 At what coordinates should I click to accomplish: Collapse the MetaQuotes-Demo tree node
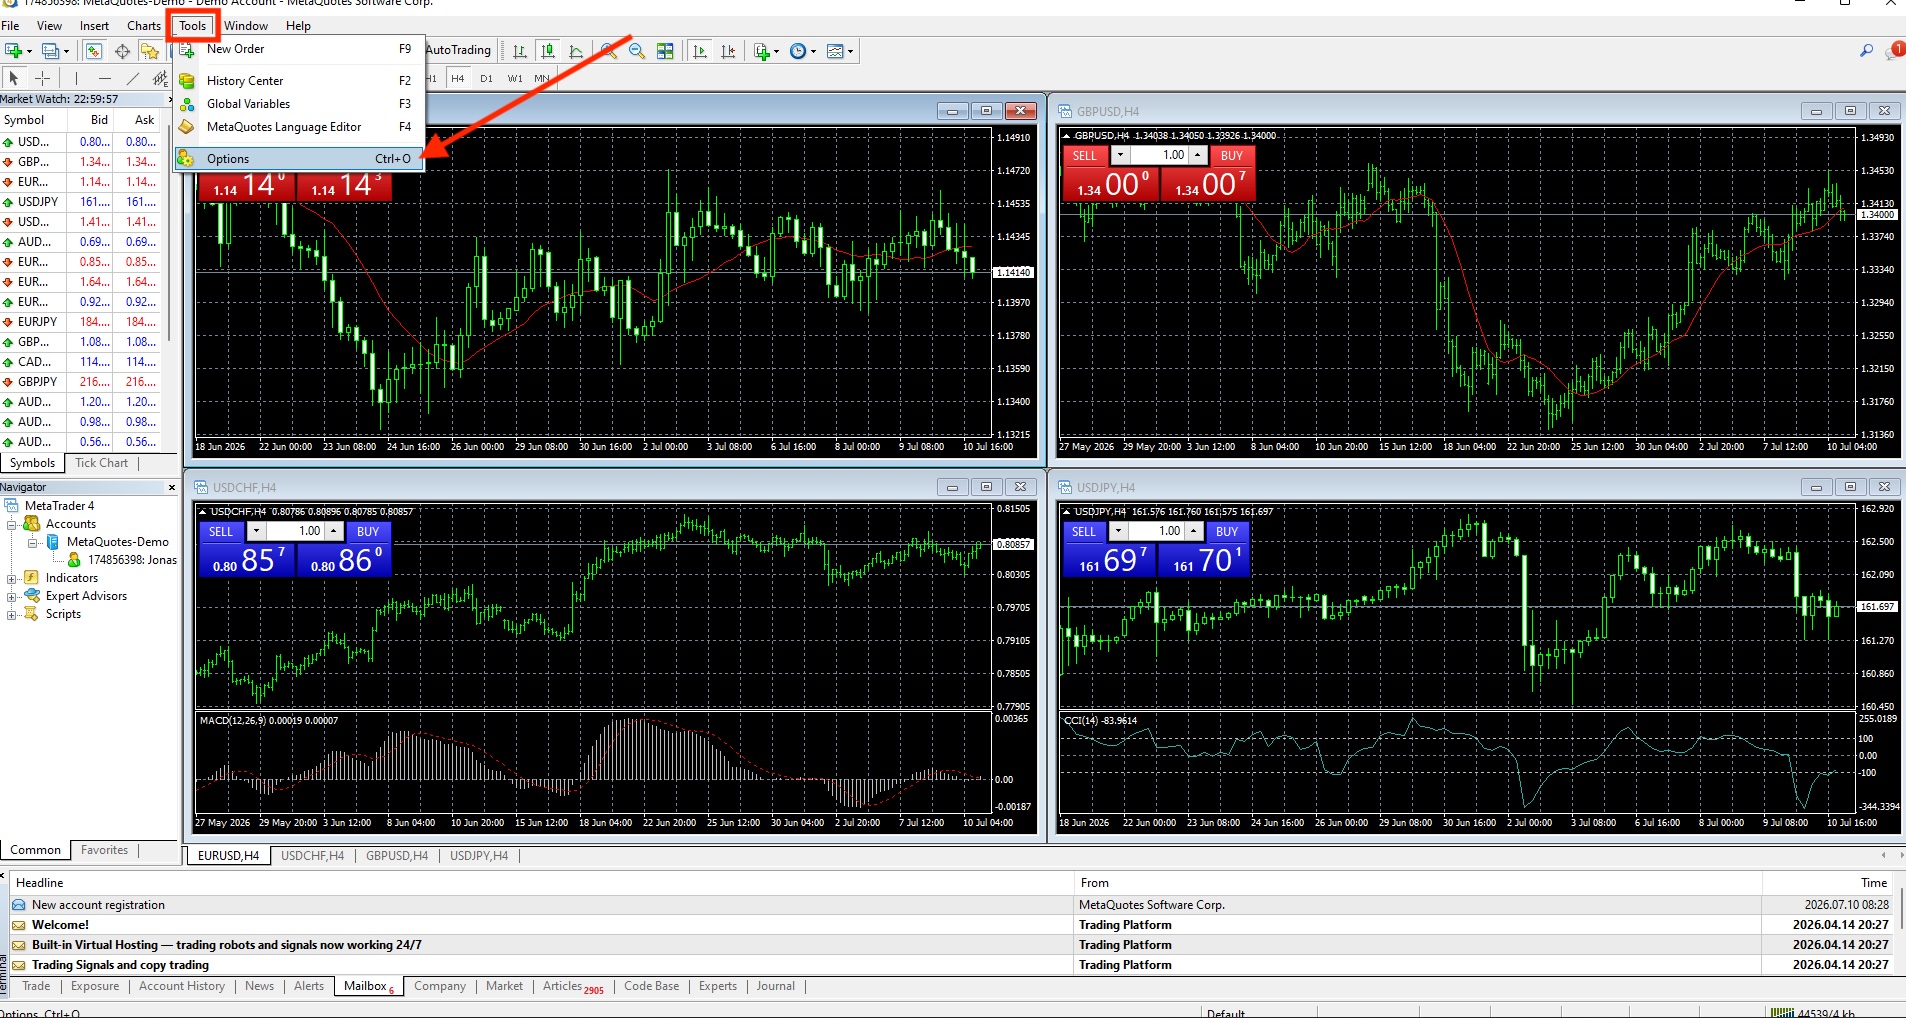click(32, 542)
